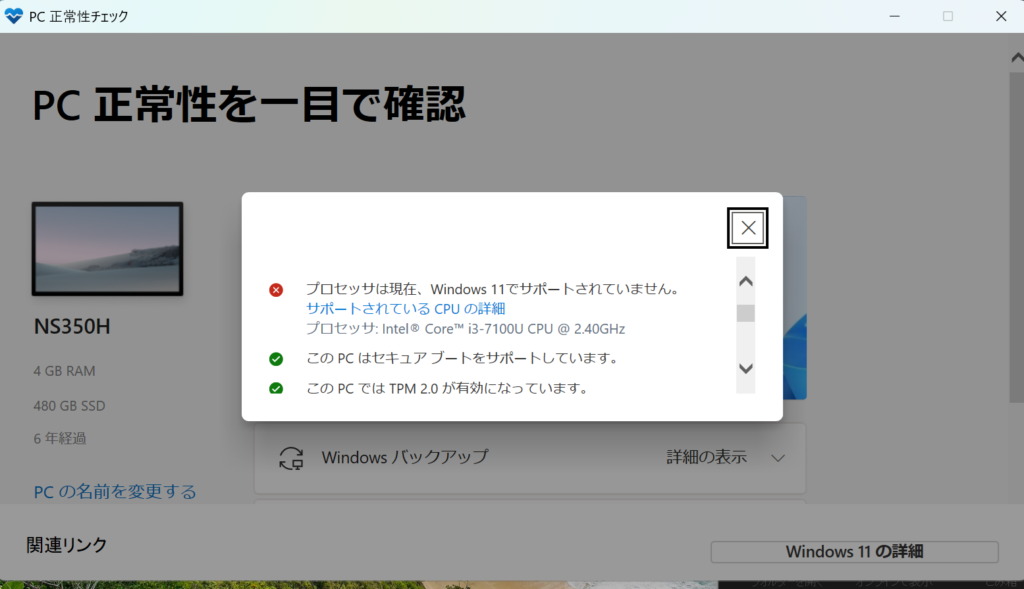The image size is (1024, 589).
Task: Click the この PC では TPM 2.0 message
Action: point(447,389)
